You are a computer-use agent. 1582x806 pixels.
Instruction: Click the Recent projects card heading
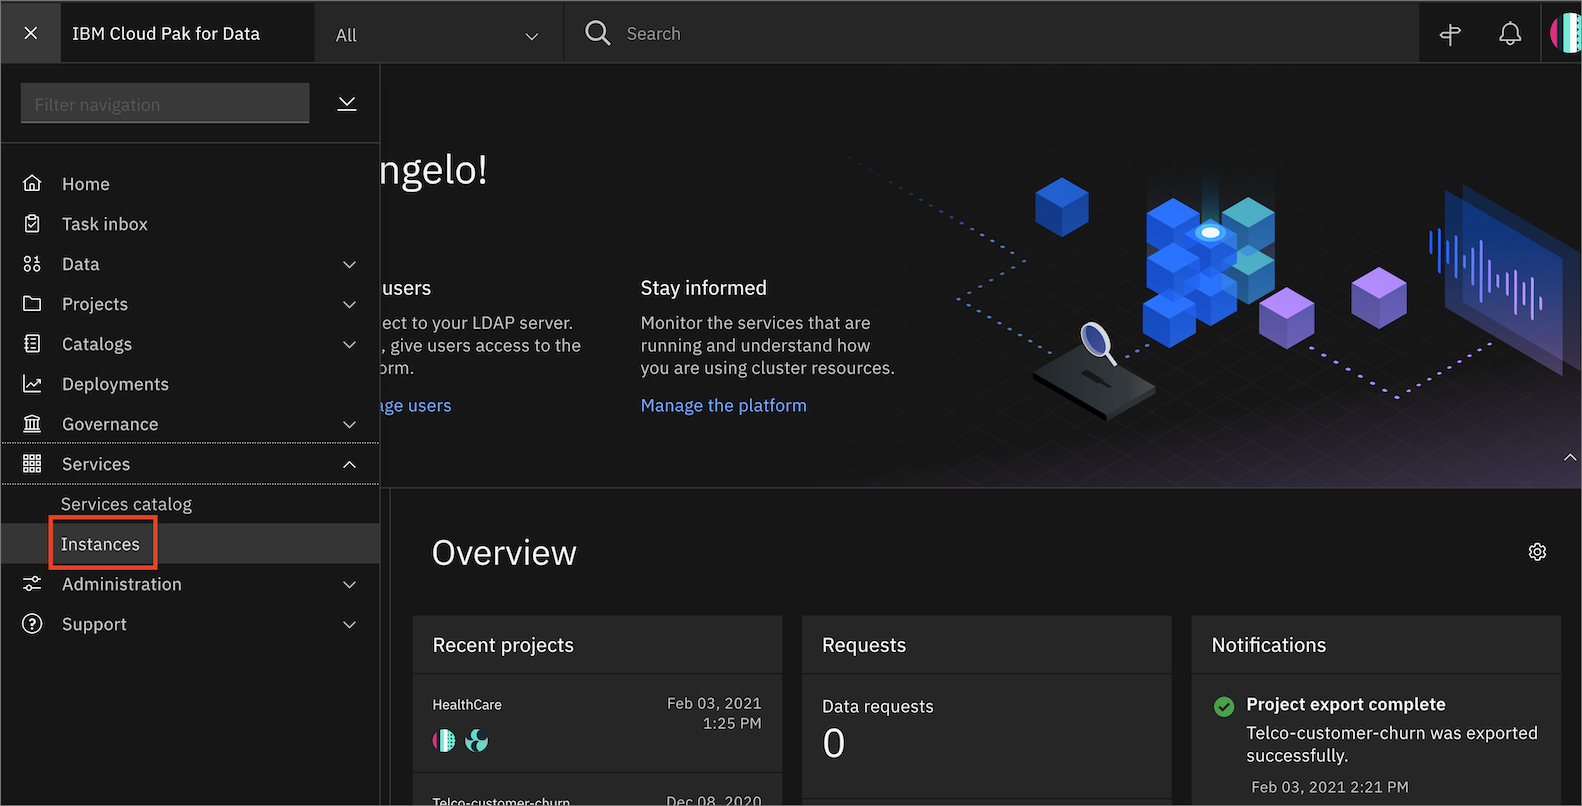click(x=503, y=645)
